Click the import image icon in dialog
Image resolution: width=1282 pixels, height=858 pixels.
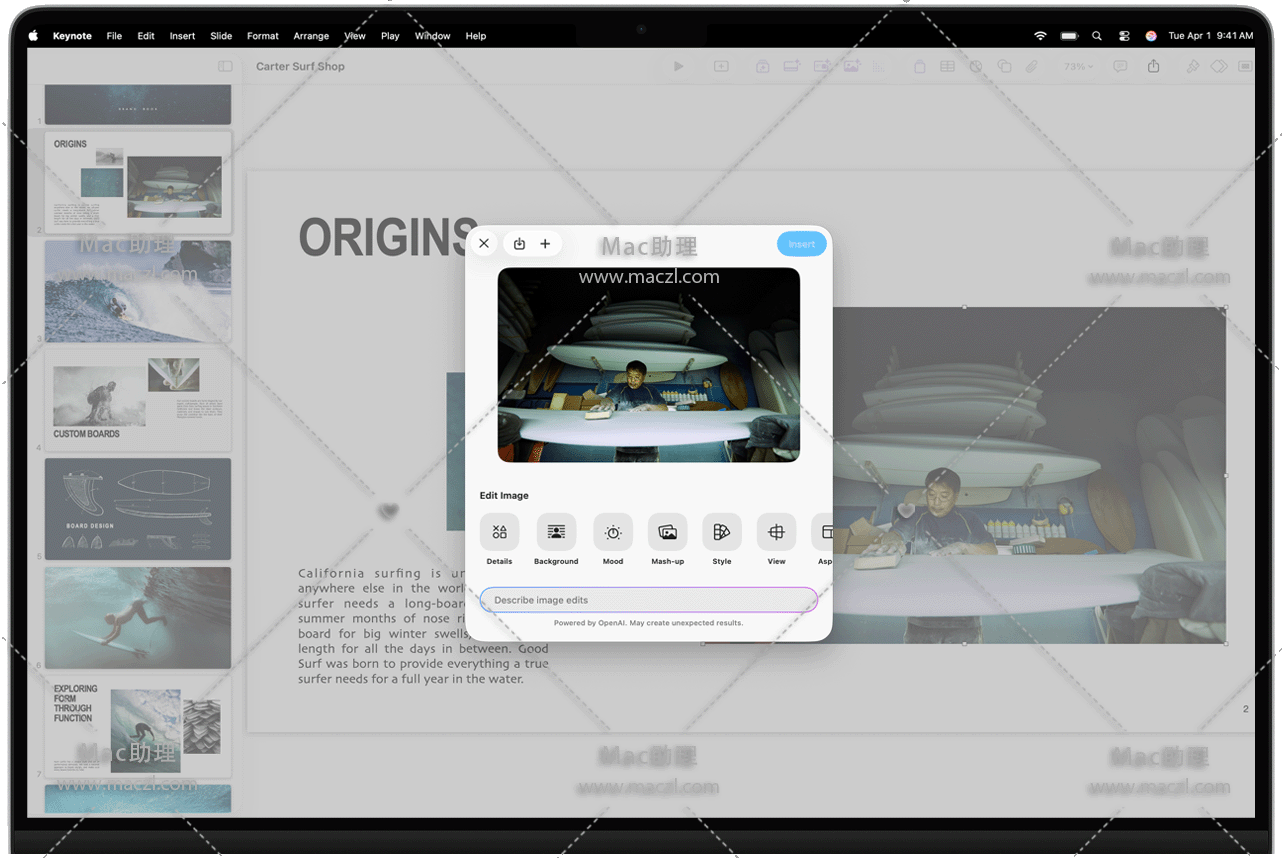point(519,244)
